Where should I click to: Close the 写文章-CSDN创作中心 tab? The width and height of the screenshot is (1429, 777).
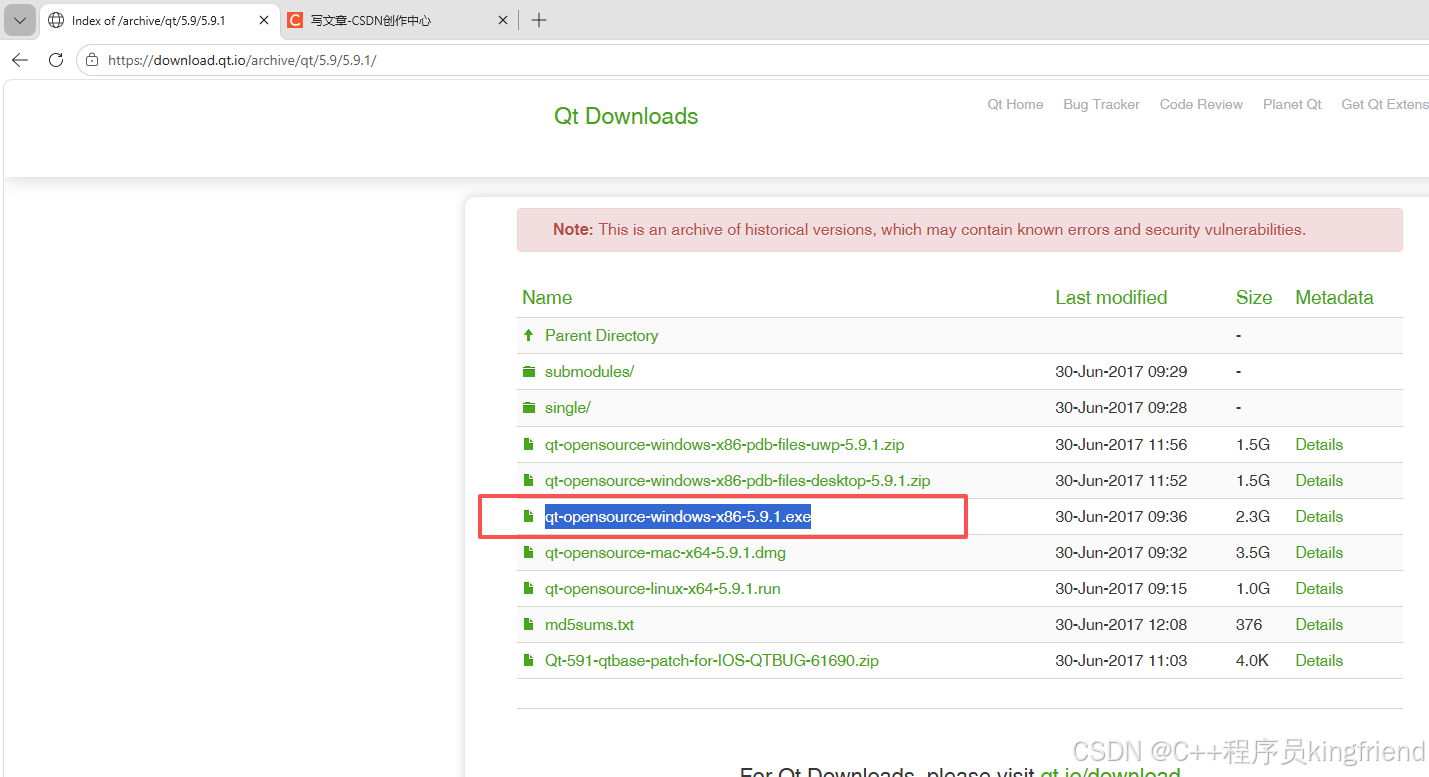click(x=503, y=20)
